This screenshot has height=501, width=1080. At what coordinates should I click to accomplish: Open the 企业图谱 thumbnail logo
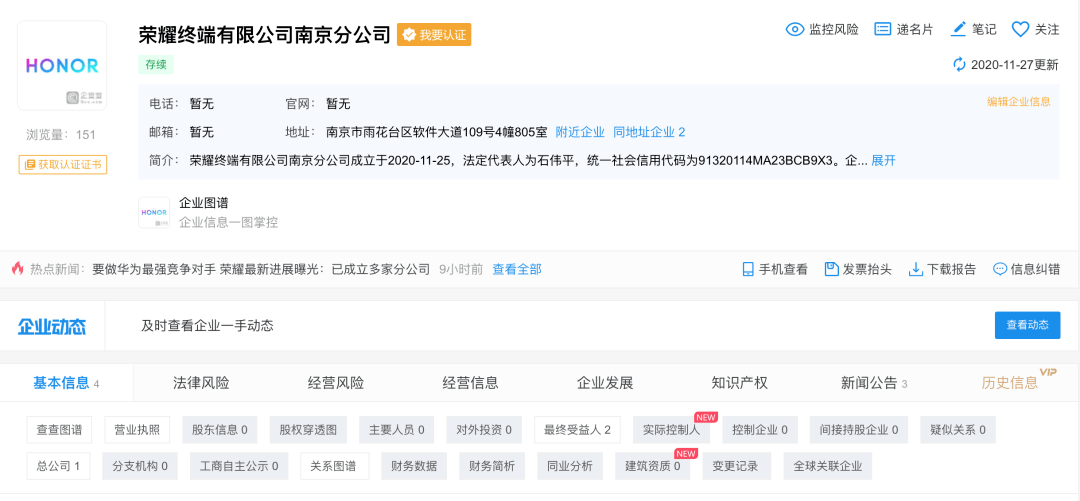[x=154, y=212]
